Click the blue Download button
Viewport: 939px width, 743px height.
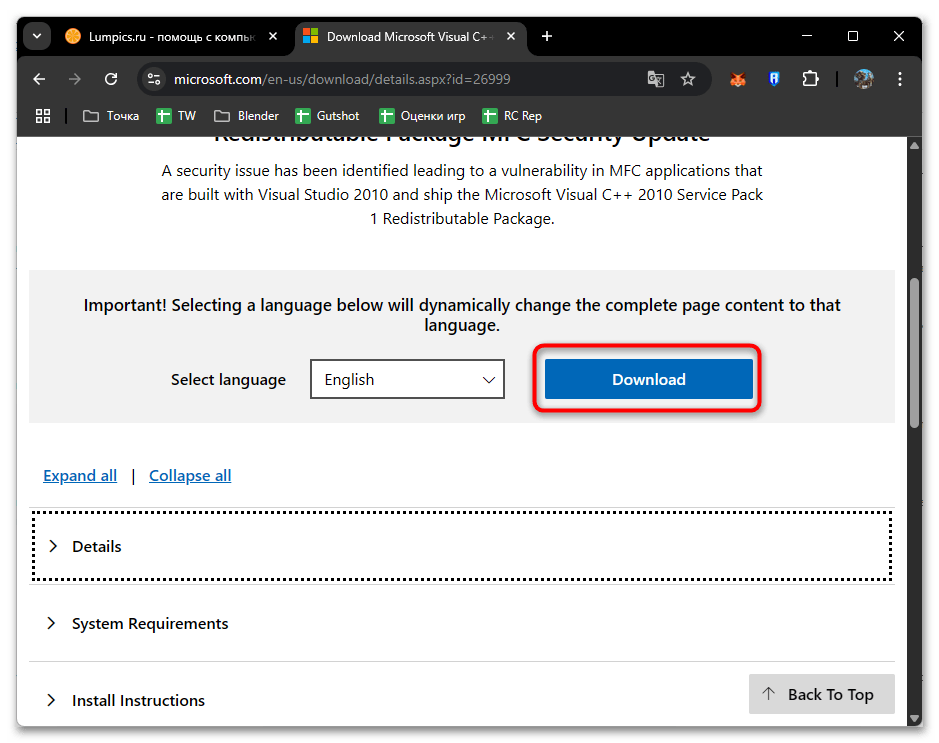649,379
